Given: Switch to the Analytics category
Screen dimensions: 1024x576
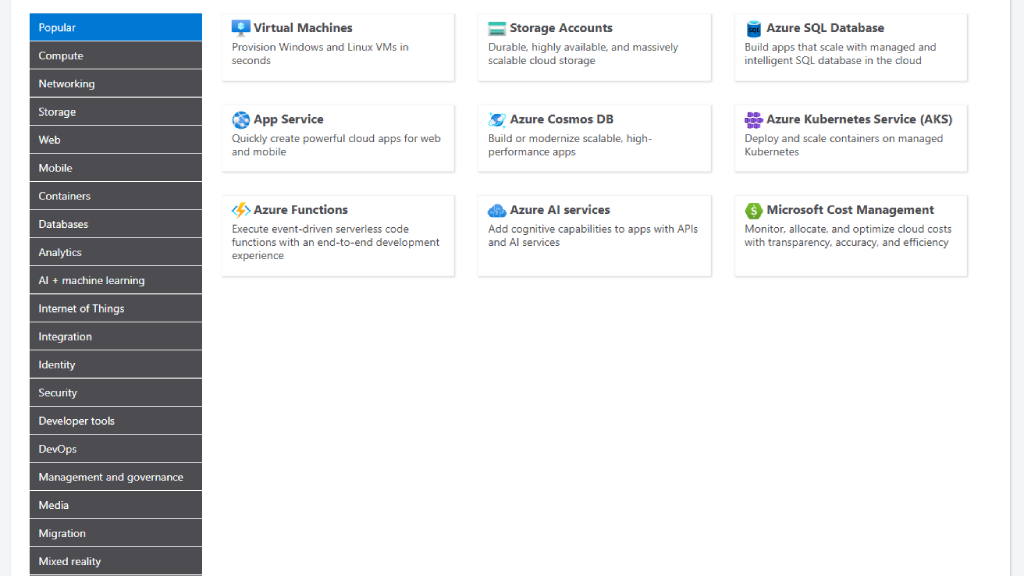Looking at the screenshot, I should pyautogui.click(x=116, y=252).
